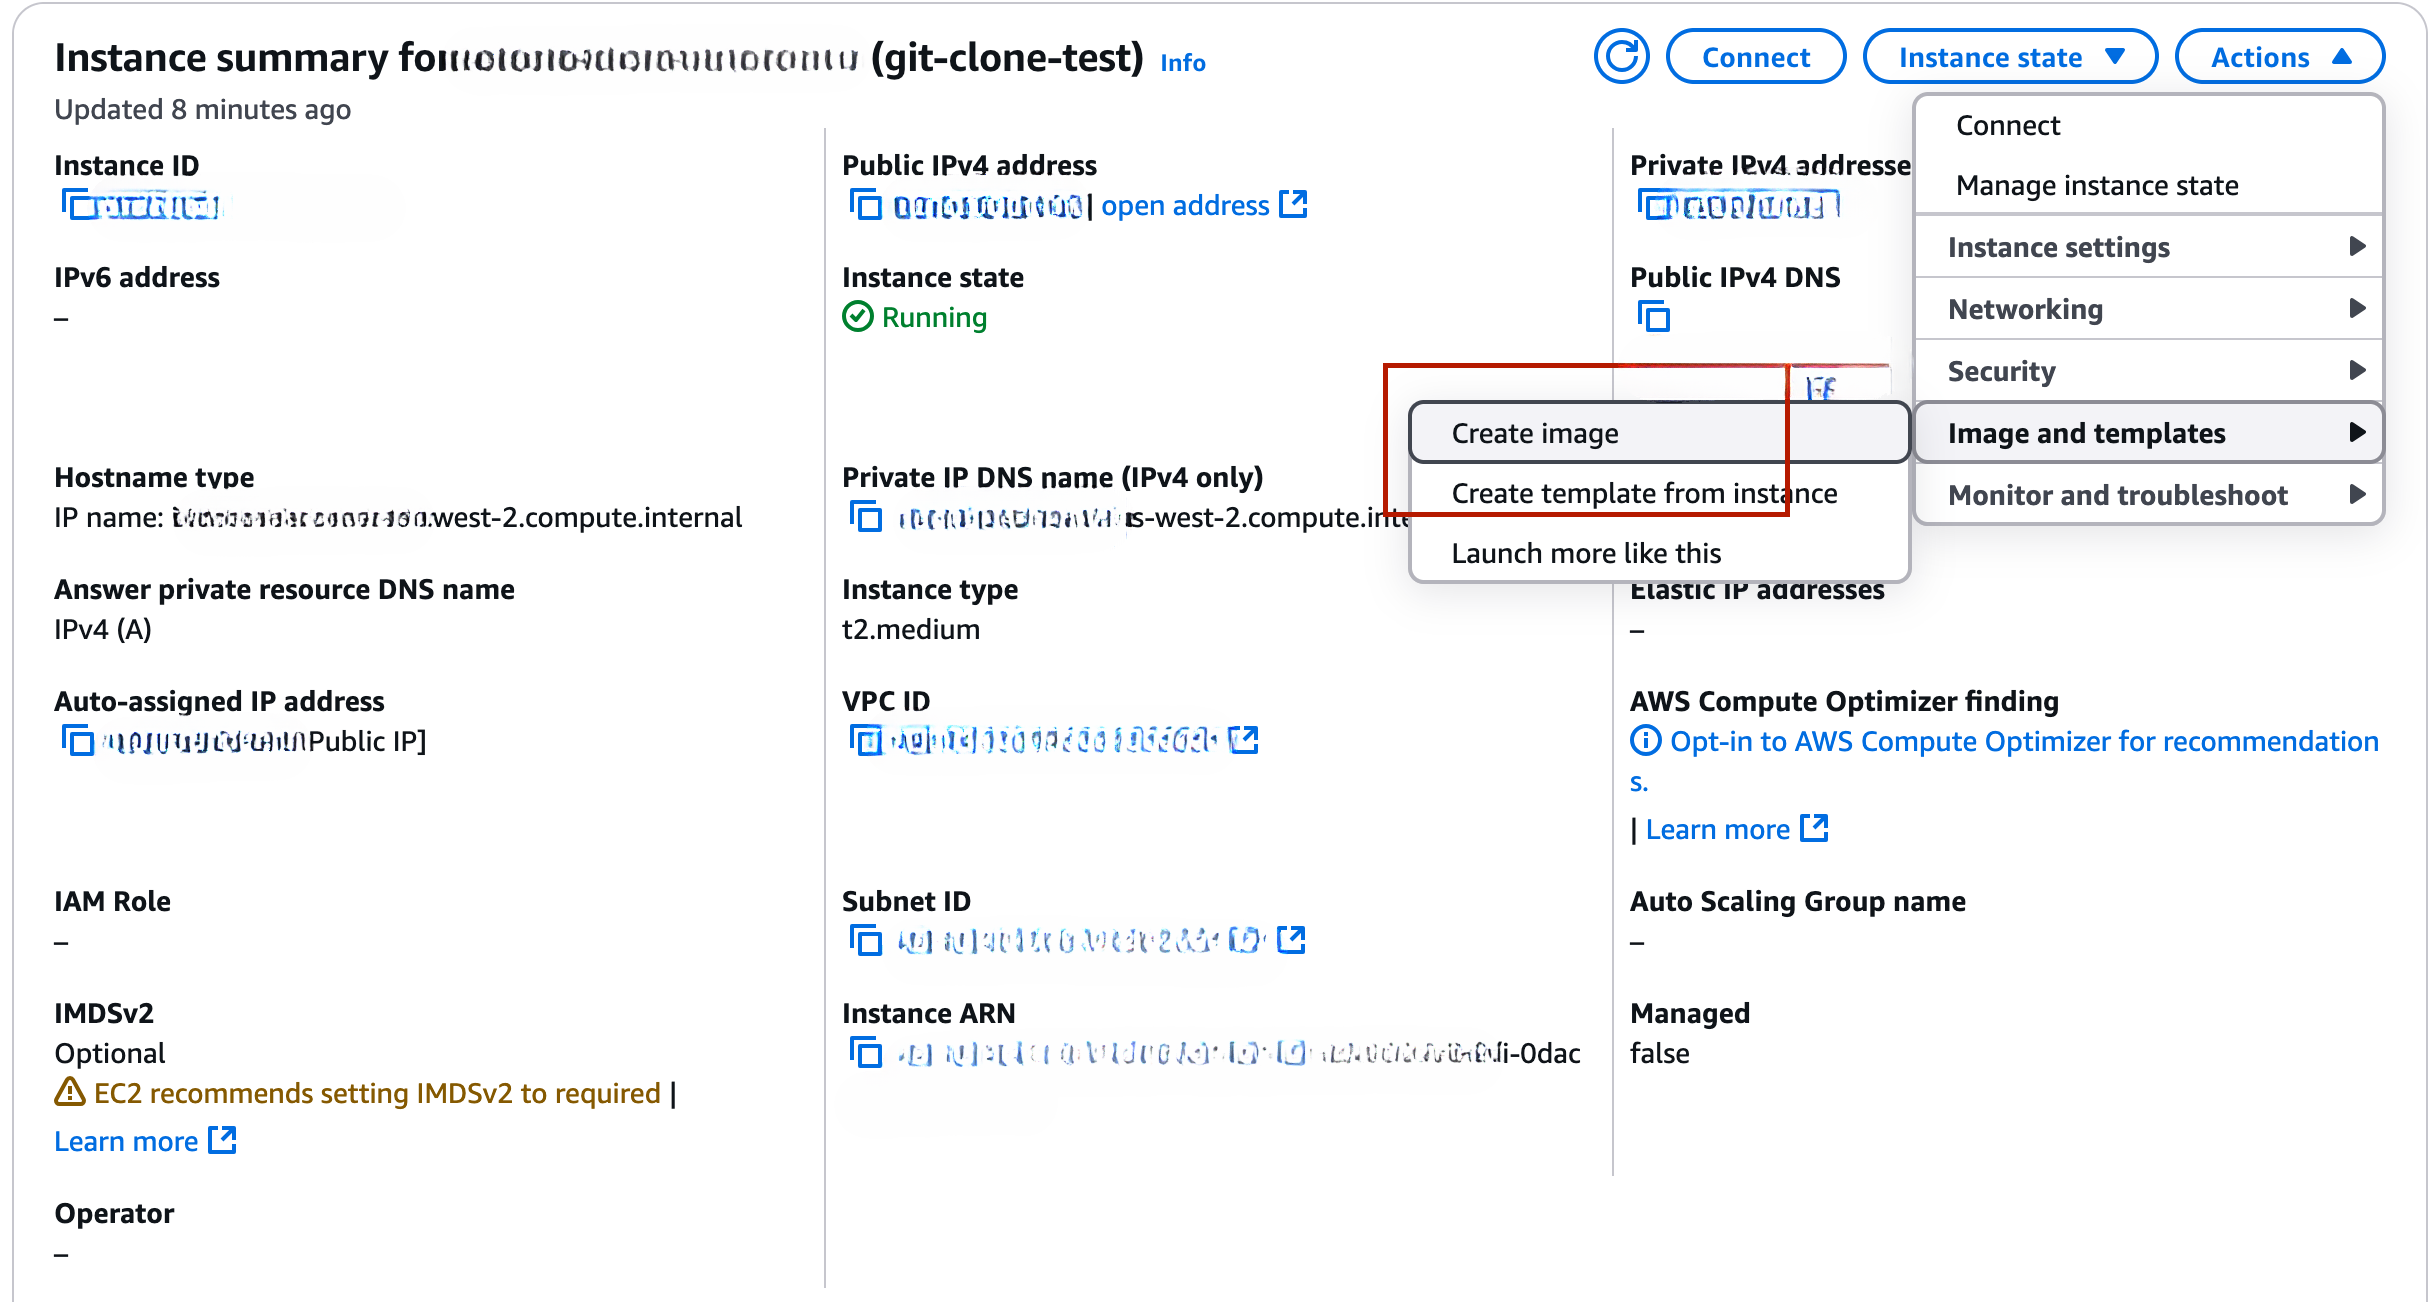
Task: Copy the VPC ID
Action: pos(865,740)
